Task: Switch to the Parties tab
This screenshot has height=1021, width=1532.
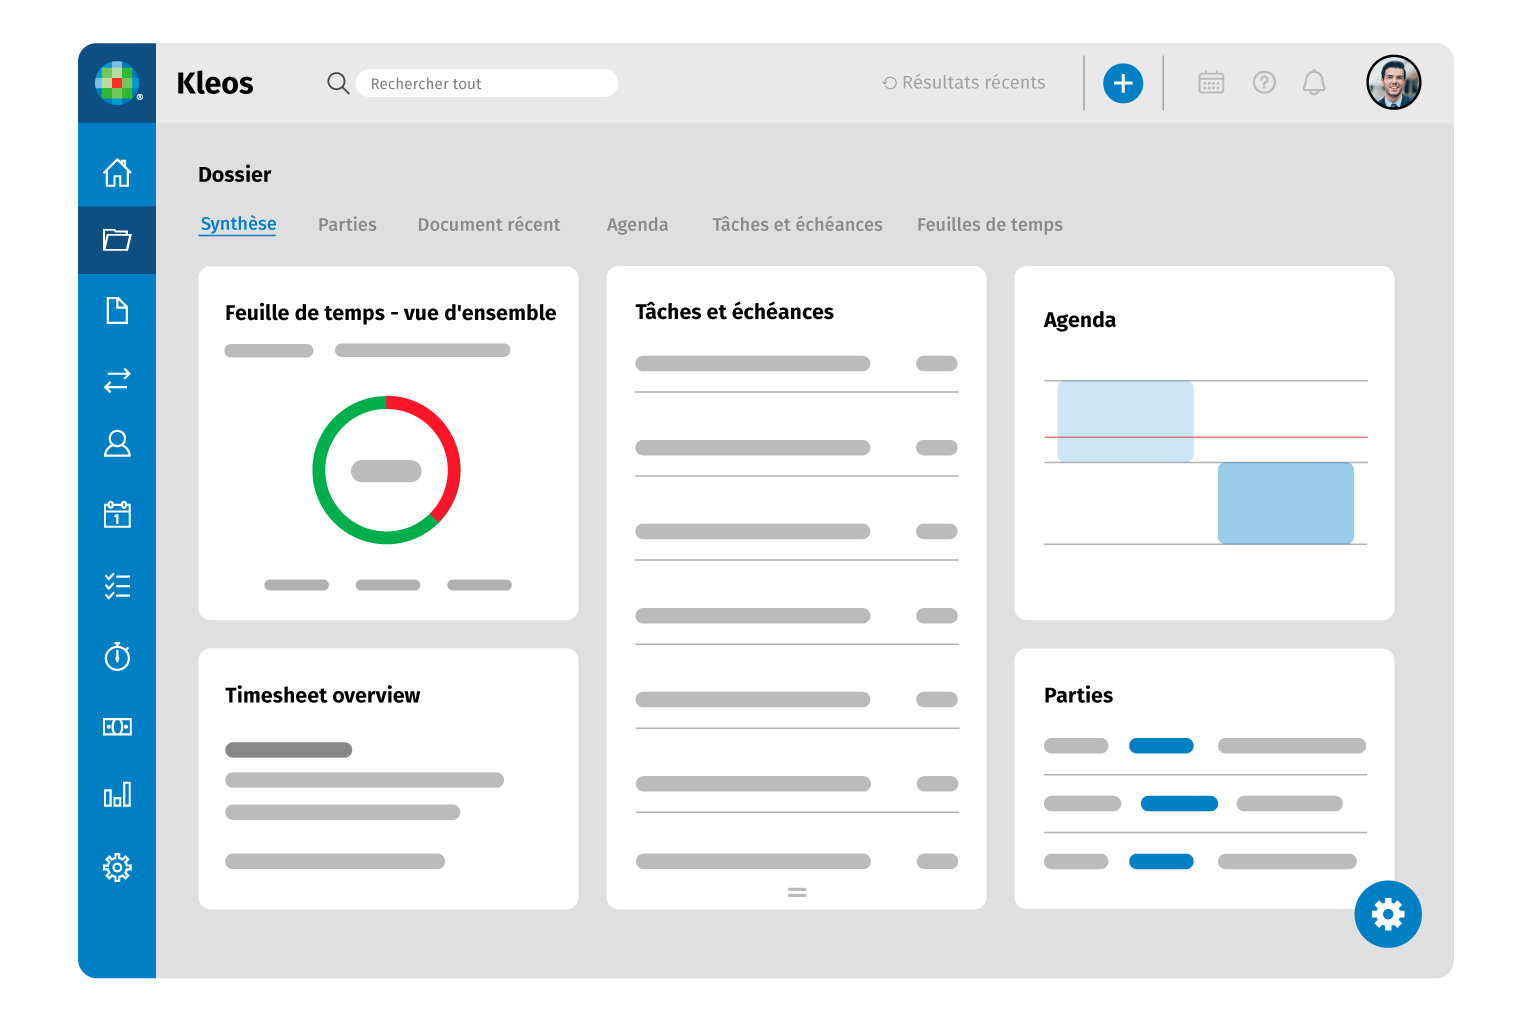Action: pyautogui.click(x=347, y=225)
